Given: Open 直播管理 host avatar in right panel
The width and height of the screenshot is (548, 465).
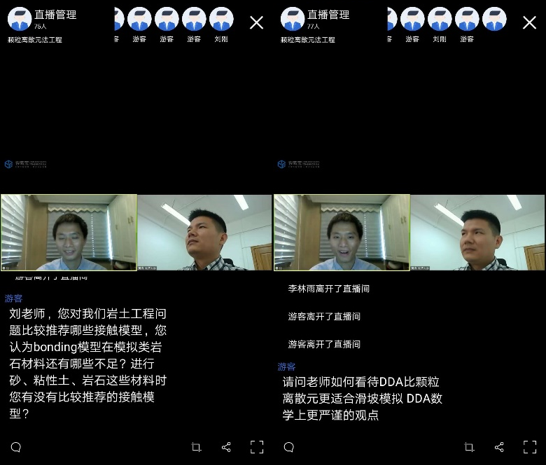Looking at the screenshot, I should [293, 19].
